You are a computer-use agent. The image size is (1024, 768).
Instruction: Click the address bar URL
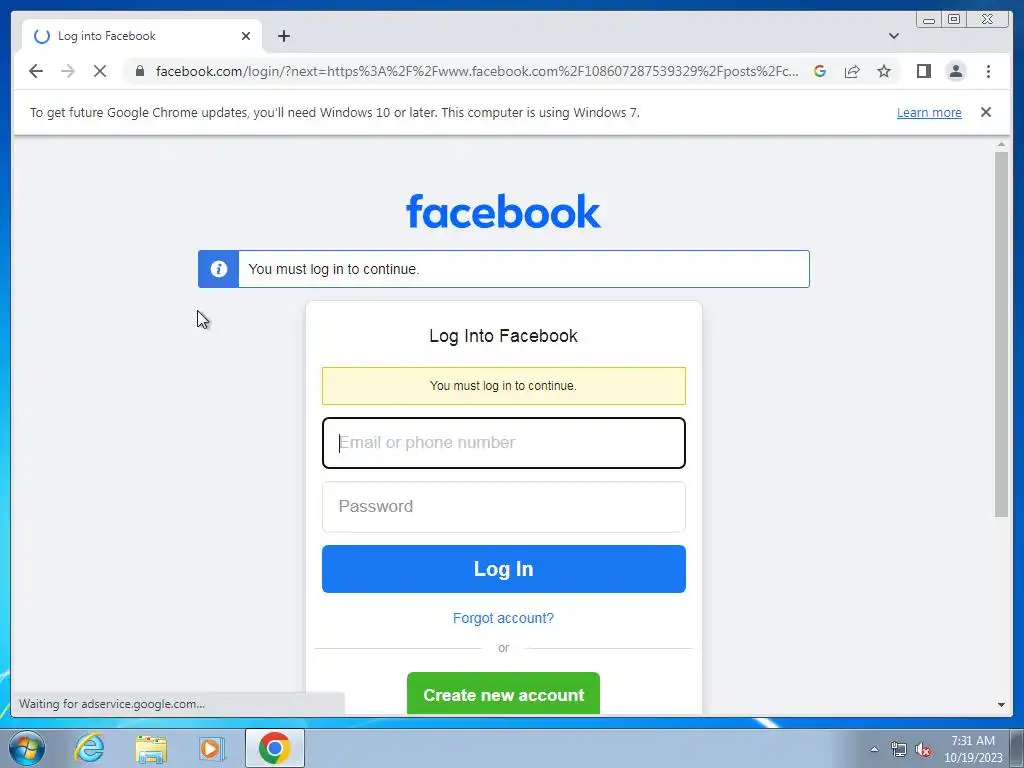[x=477, y=71]
